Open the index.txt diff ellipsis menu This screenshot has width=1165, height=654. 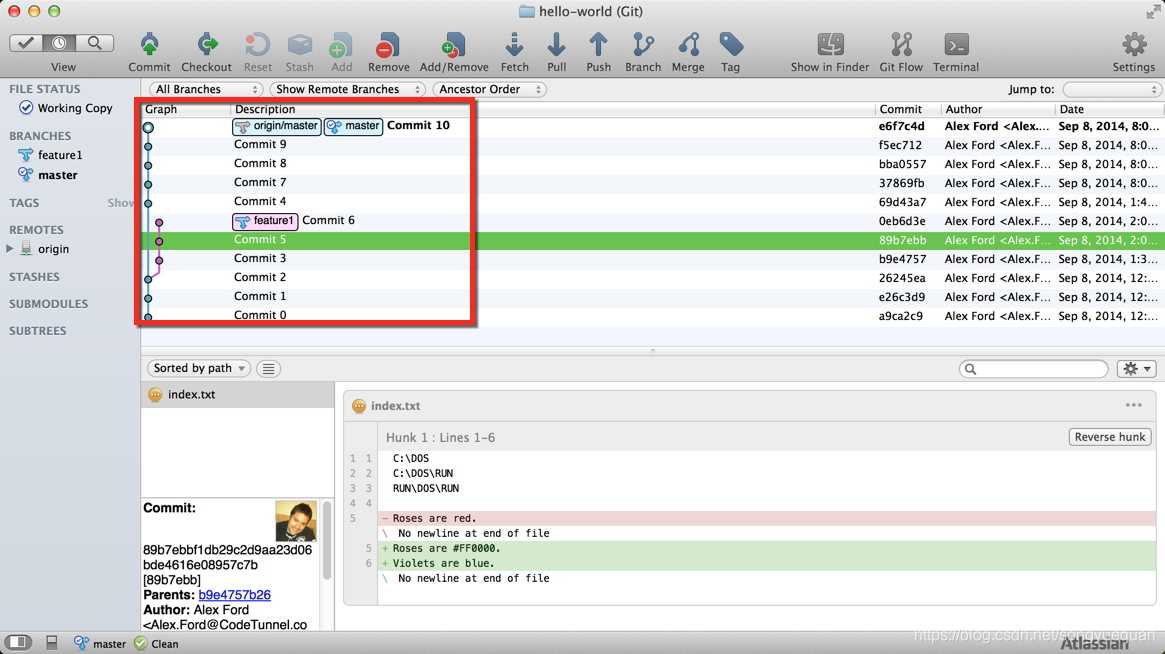coord(1133,406)
